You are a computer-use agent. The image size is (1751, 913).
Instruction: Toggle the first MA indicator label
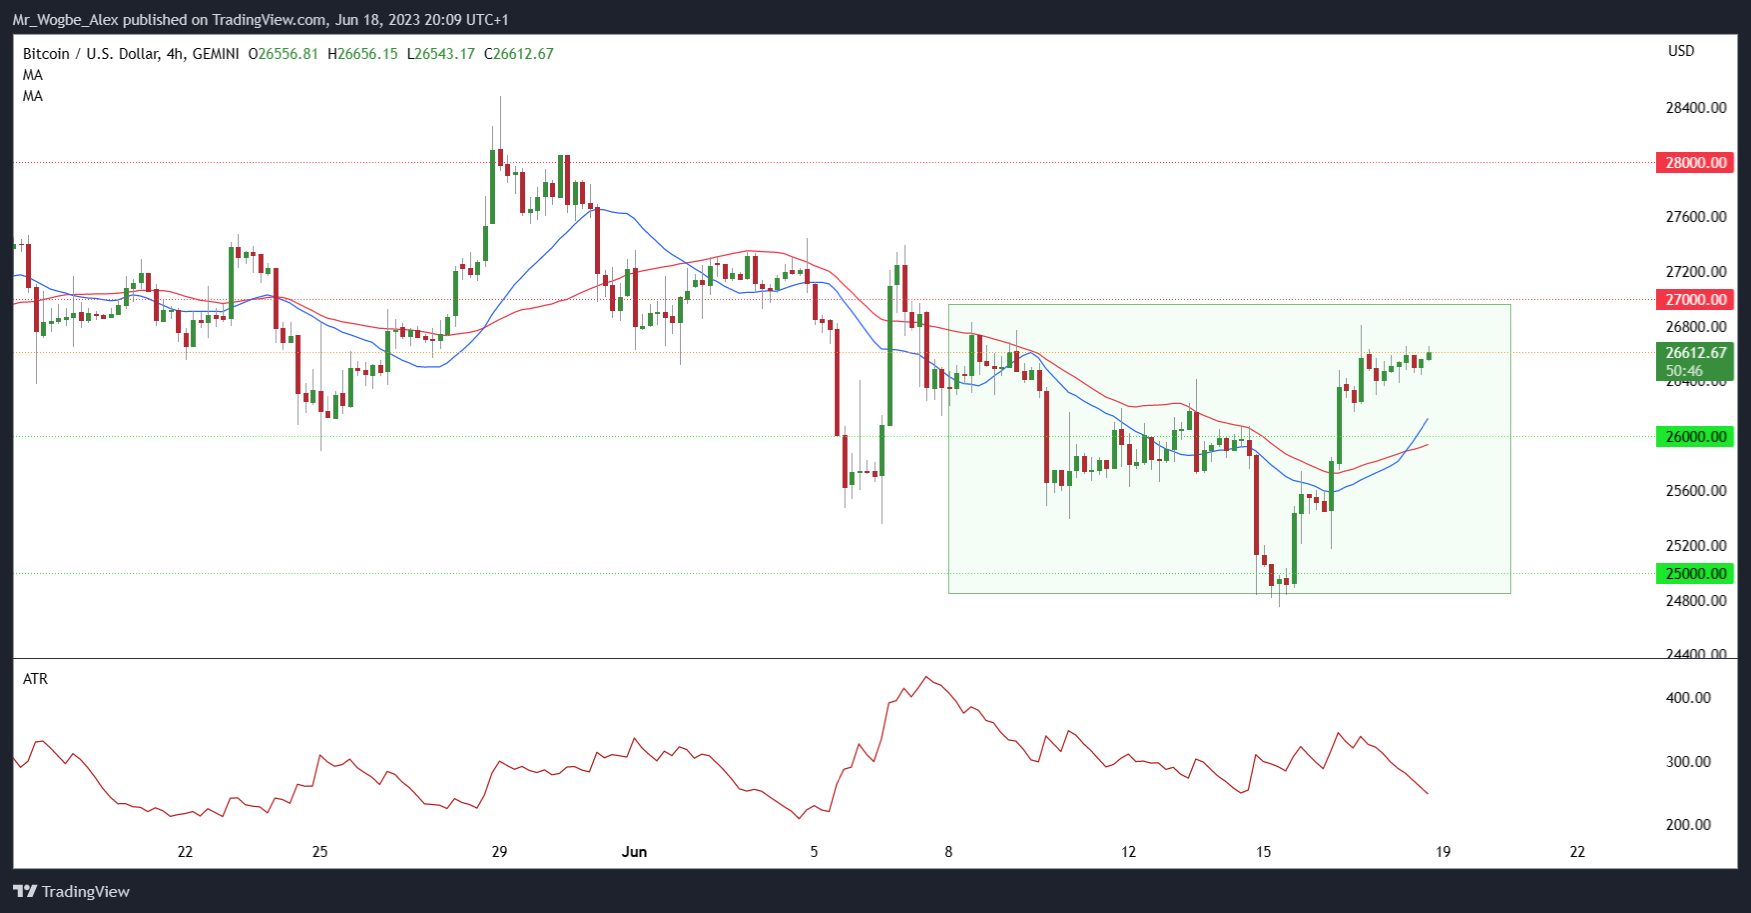33,75
